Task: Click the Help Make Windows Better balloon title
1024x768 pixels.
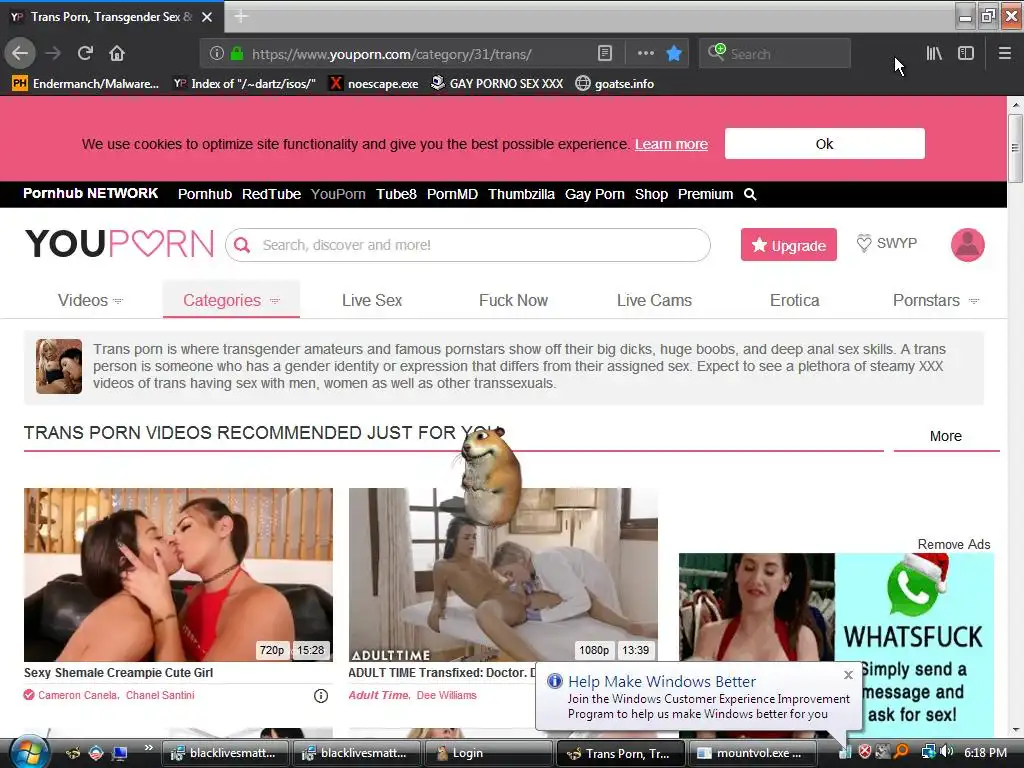Action: [662, 681]
